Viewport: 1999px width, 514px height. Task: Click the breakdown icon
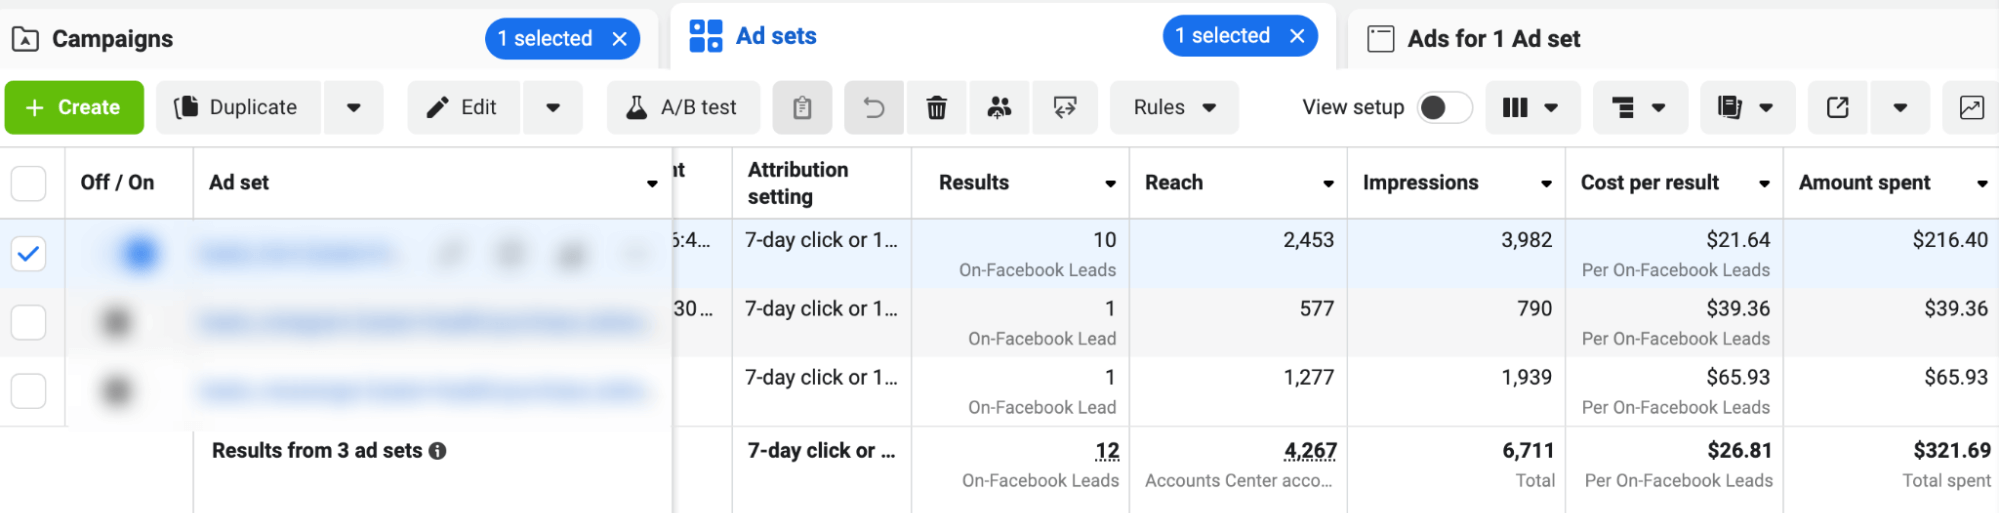pyautogui.click(x=1638, y=108)
